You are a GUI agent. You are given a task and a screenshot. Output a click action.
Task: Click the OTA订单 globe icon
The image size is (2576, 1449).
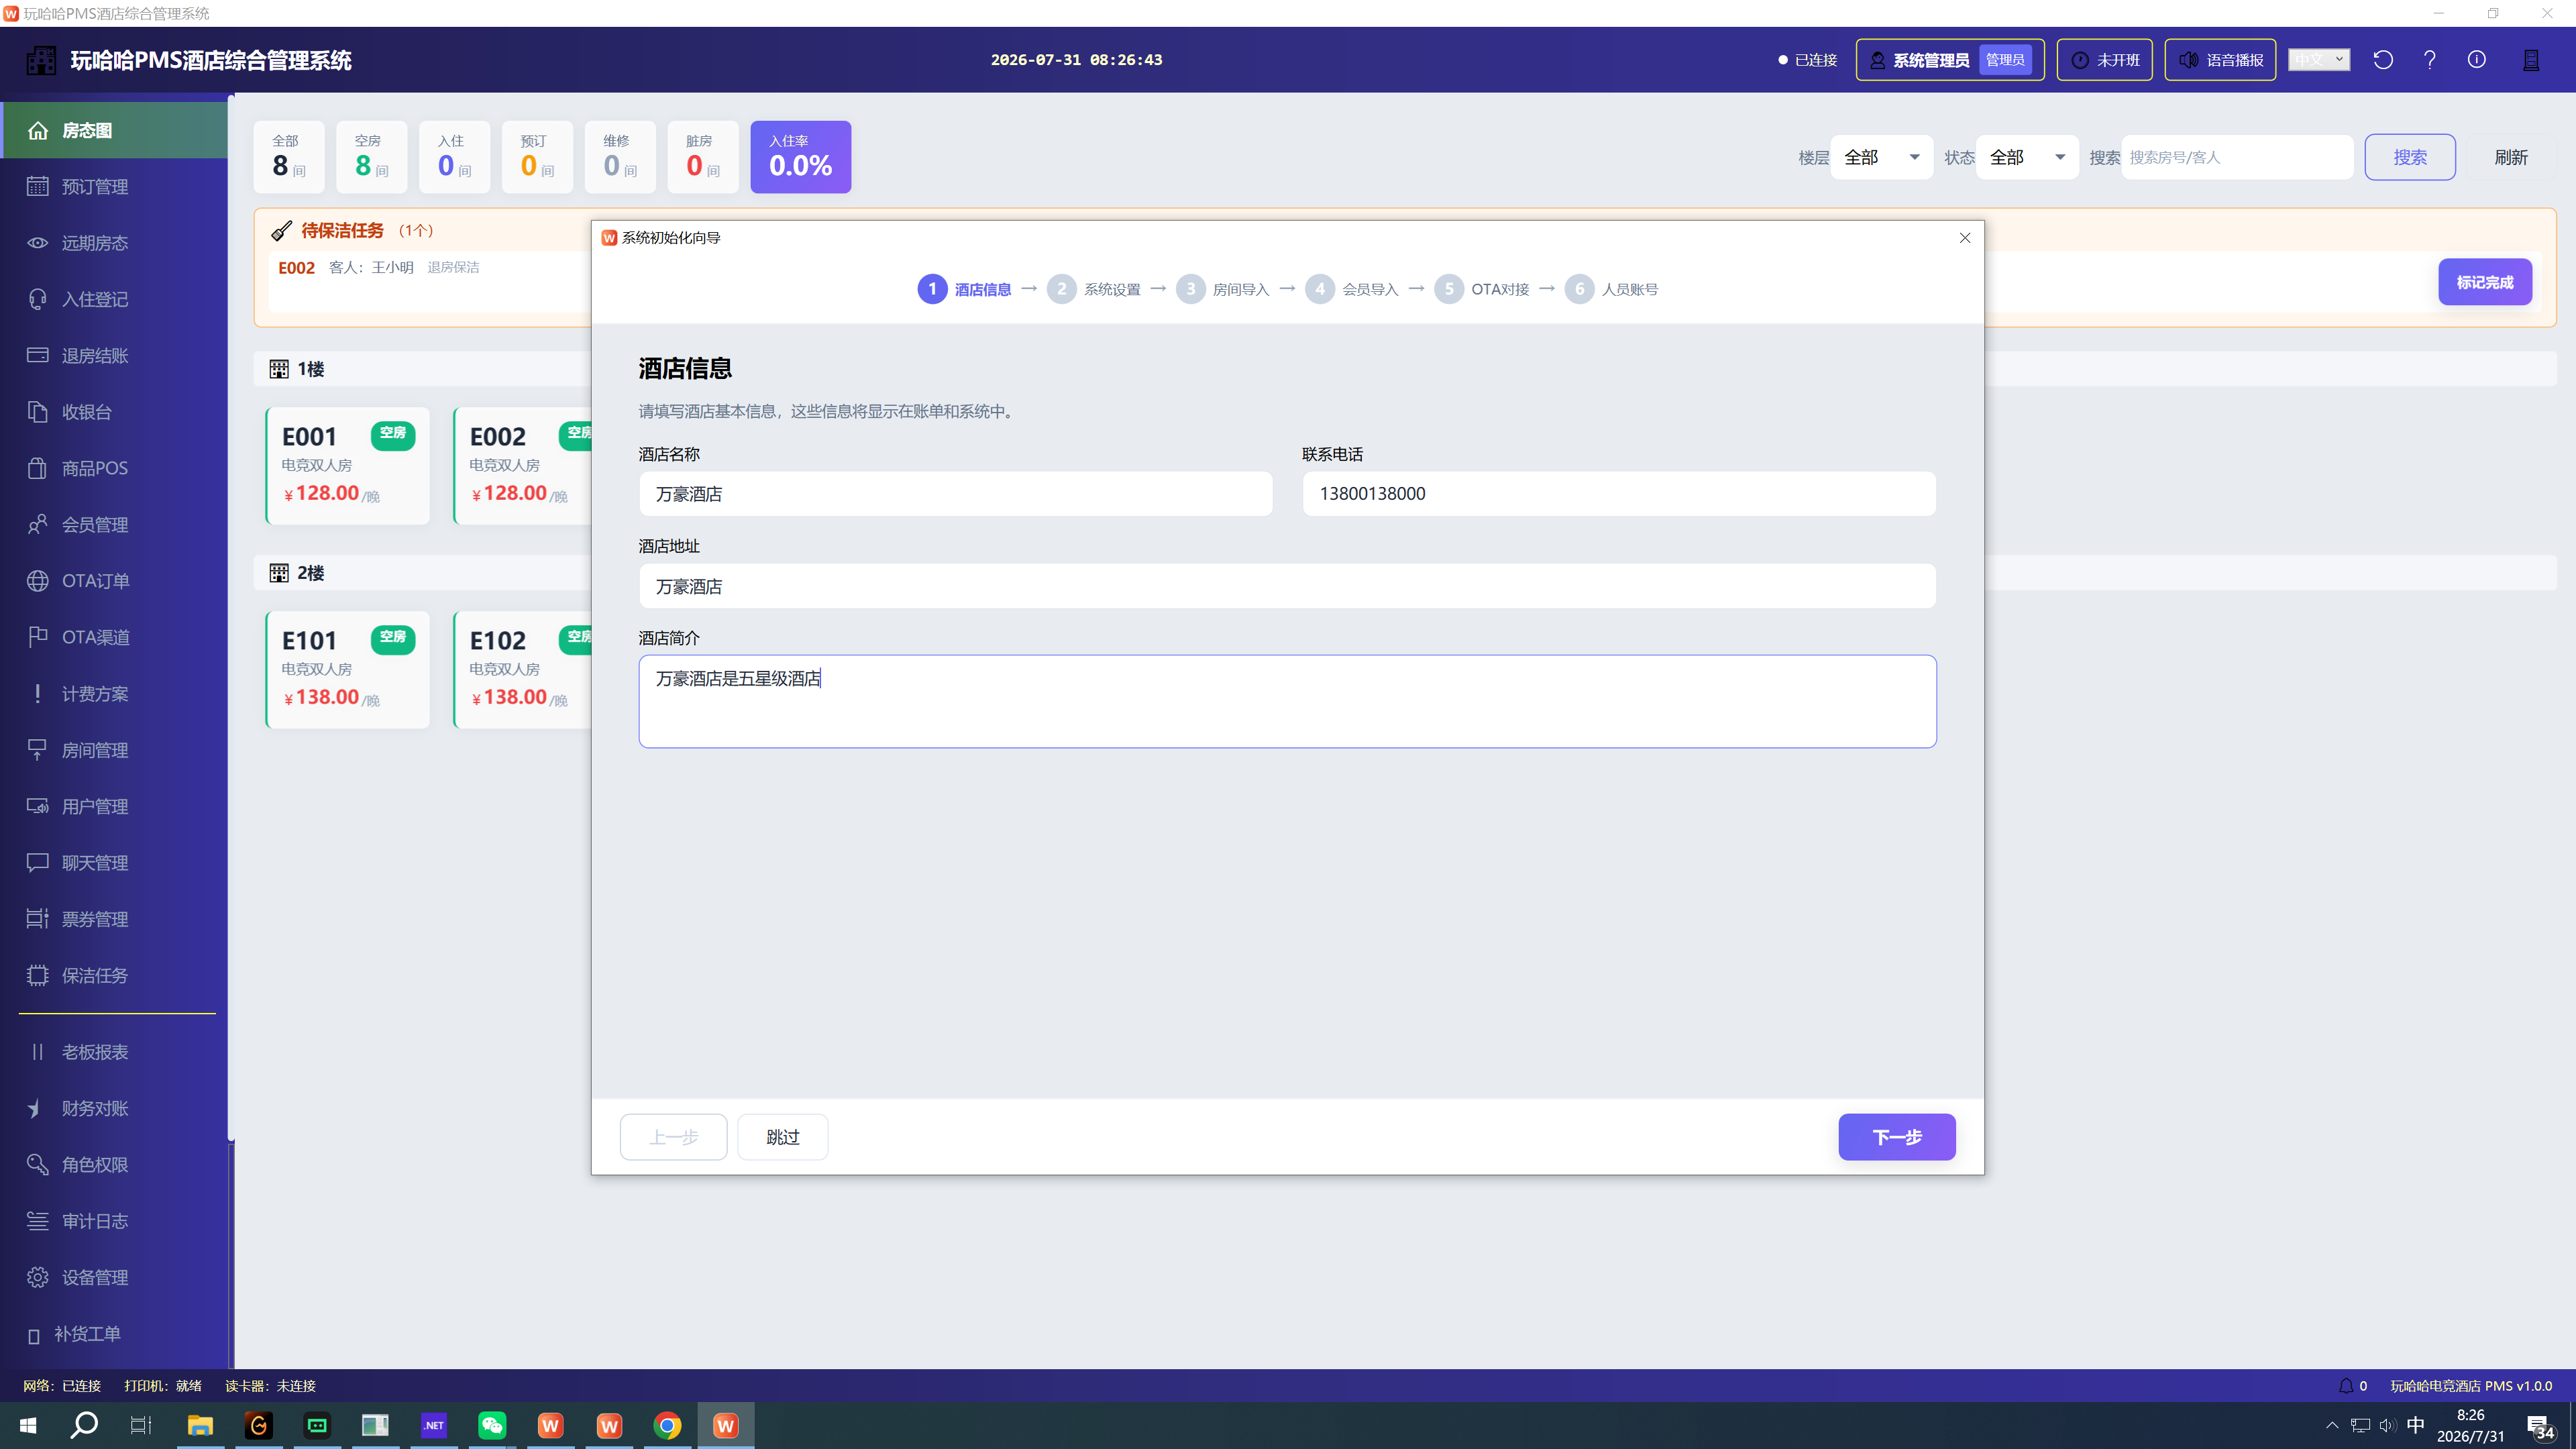pos(37,581)
